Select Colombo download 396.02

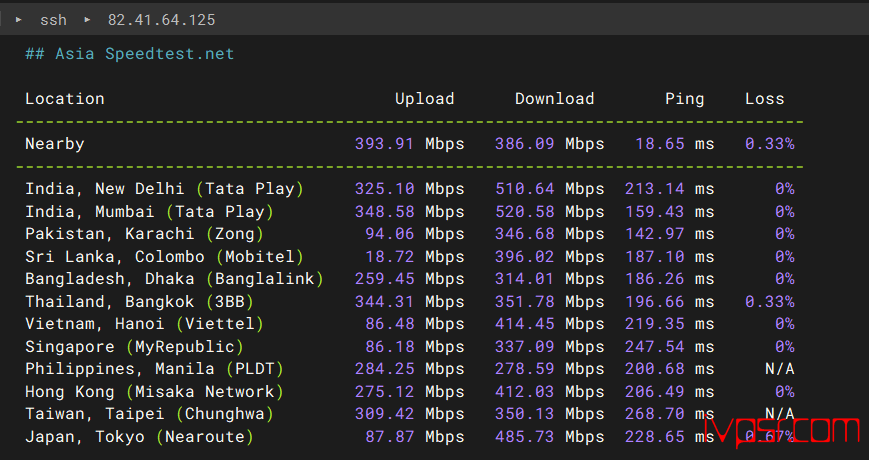(524, 257)
